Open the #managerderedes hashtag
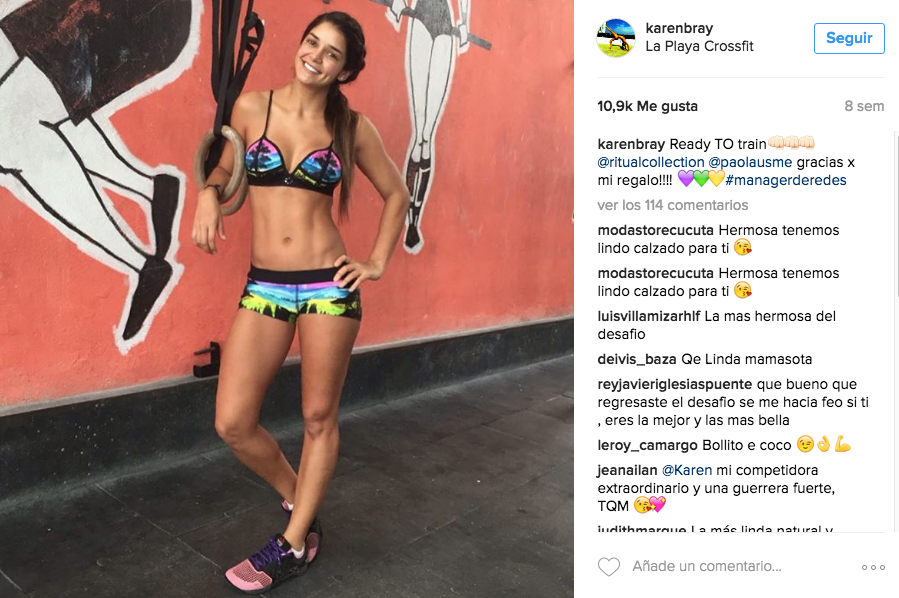 (785, 180)
